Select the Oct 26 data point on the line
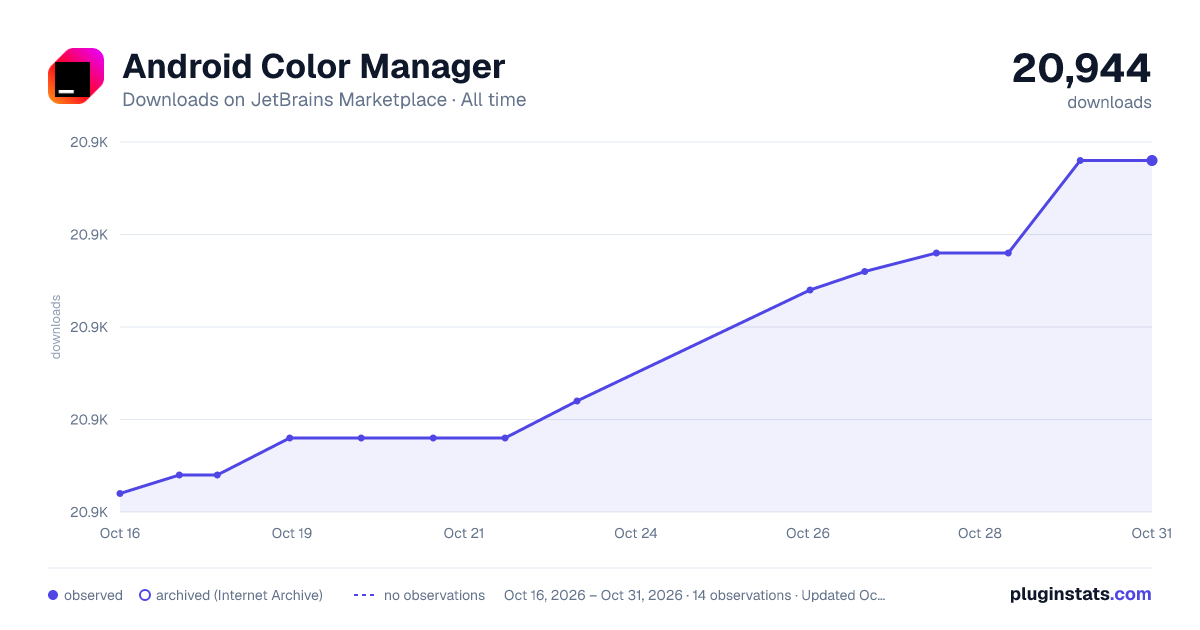 point(810,290)
